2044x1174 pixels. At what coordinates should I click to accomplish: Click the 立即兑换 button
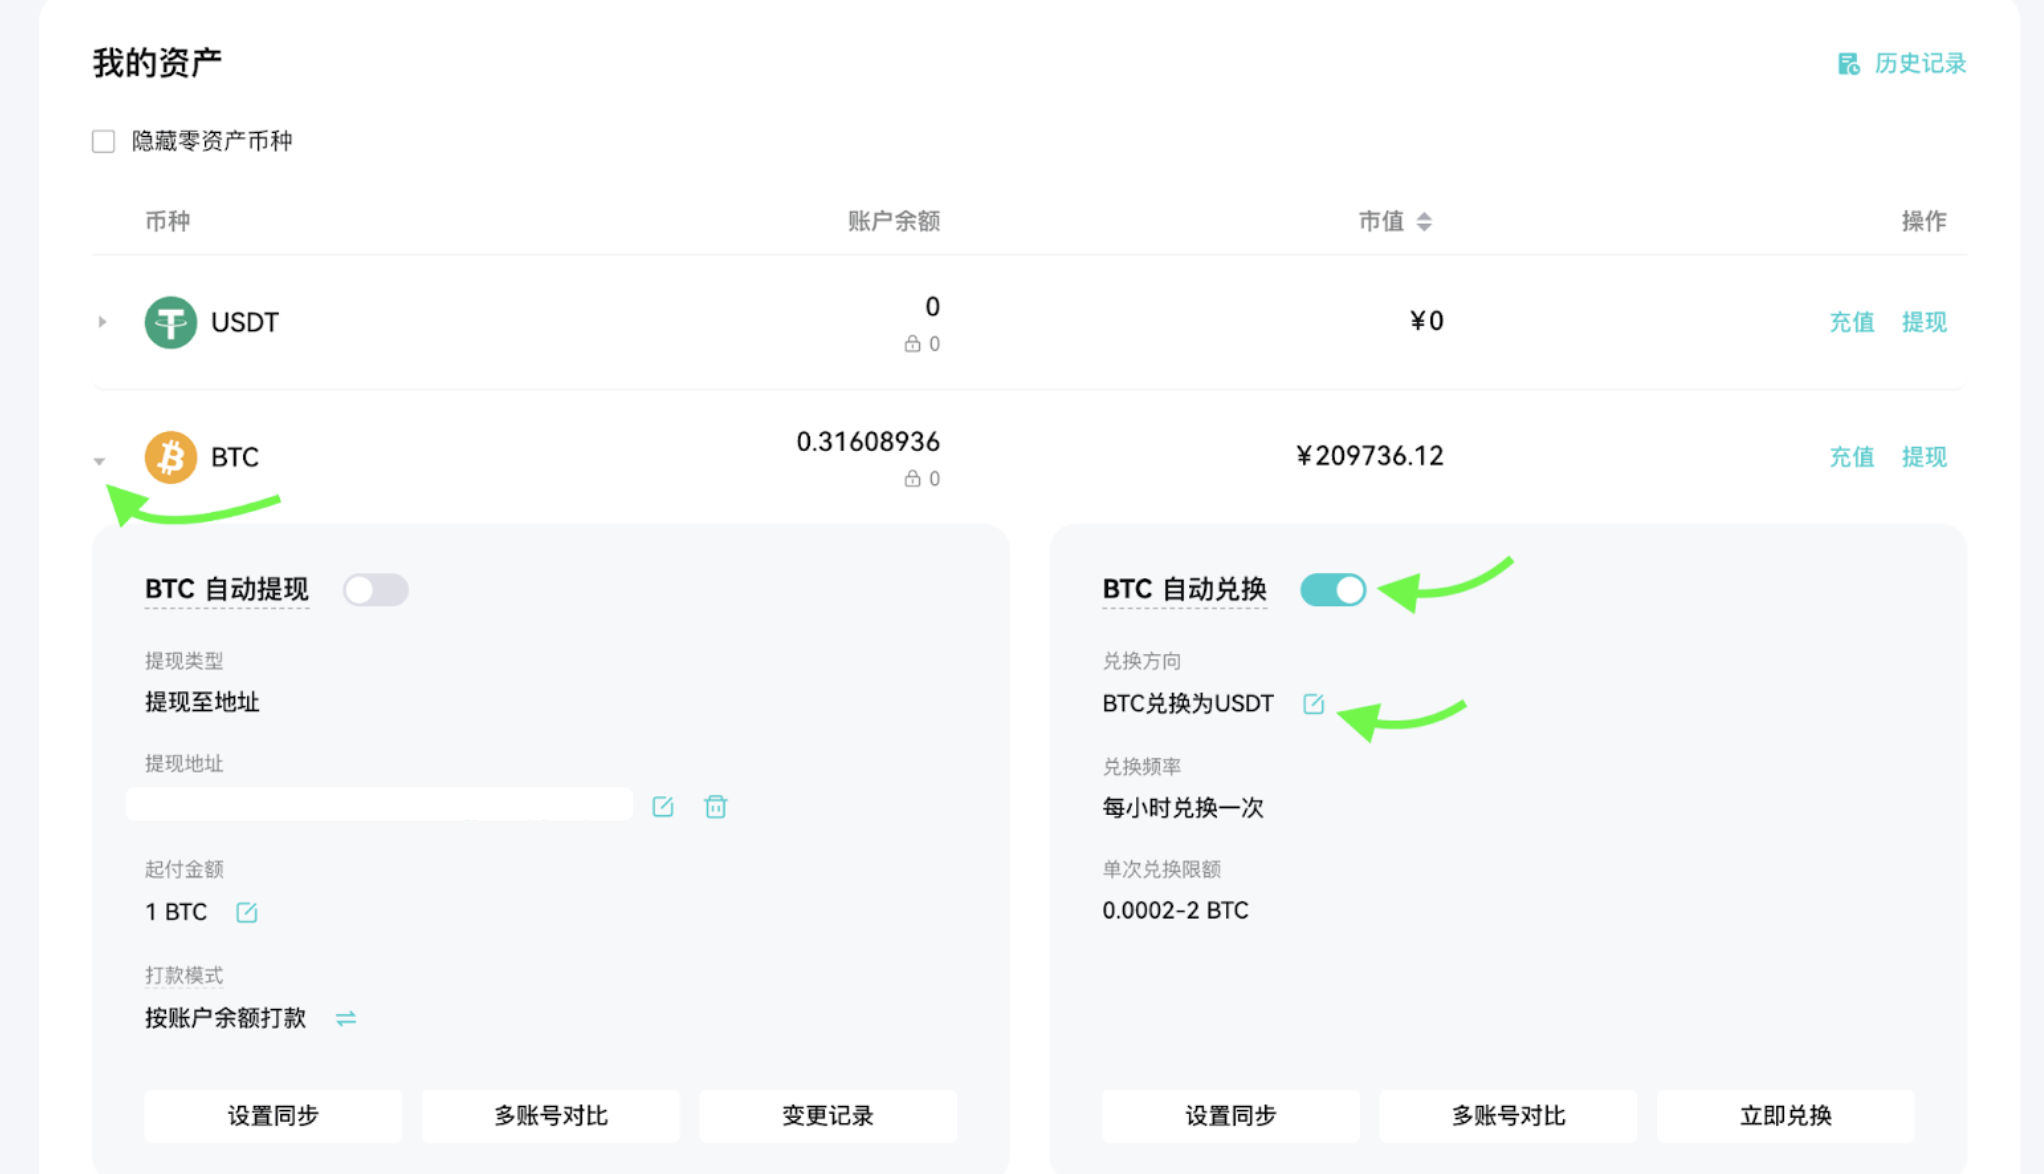click(x=1785, y=1116)
